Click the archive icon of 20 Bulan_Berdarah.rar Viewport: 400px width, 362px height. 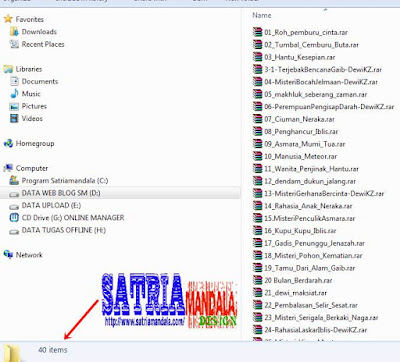[x=257, y=280]
